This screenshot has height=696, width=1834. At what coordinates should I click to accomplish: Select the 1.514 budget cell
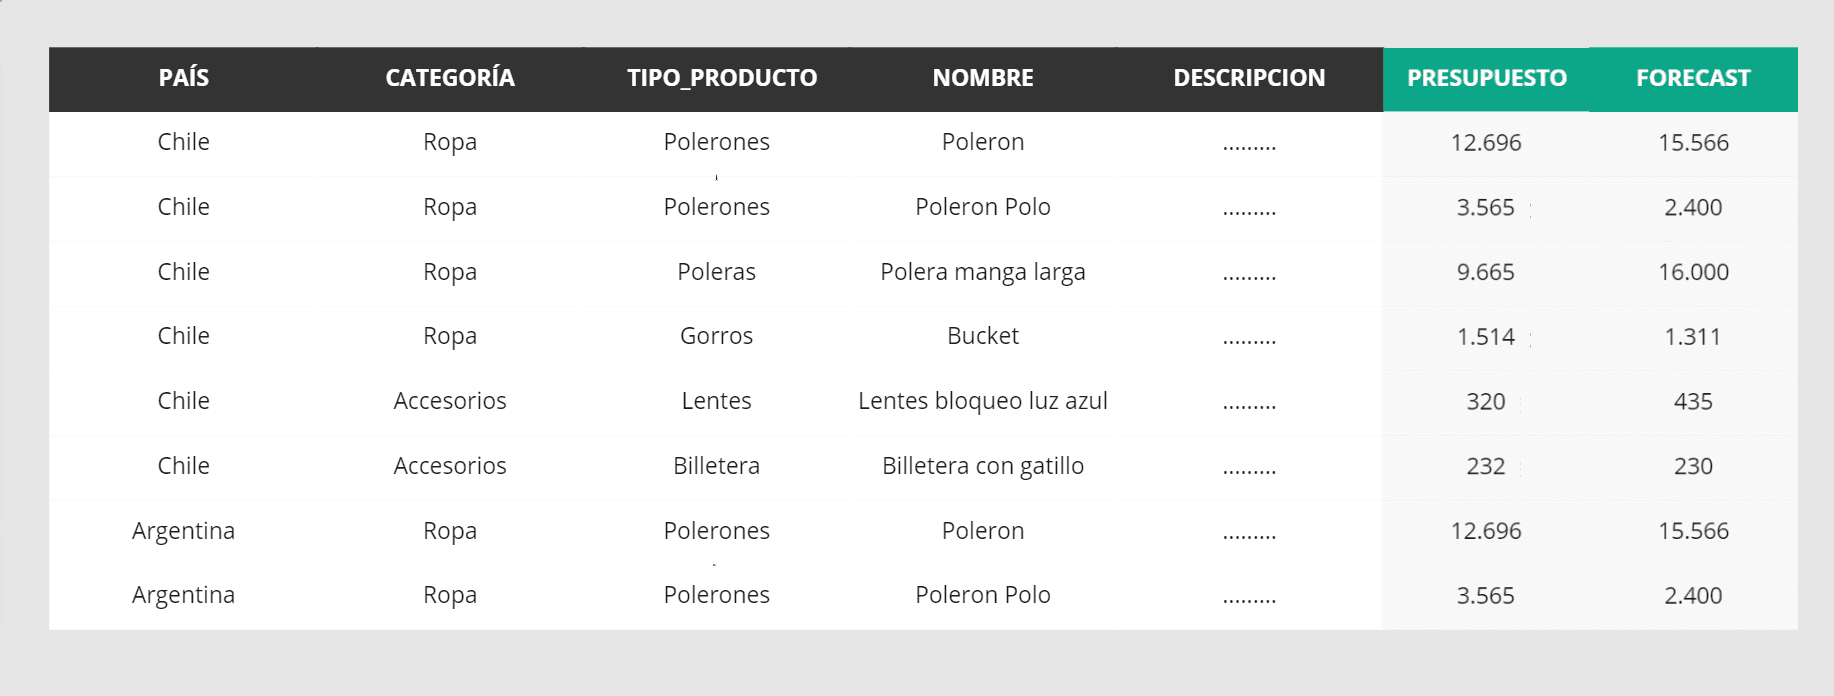tap(1485, 337)
